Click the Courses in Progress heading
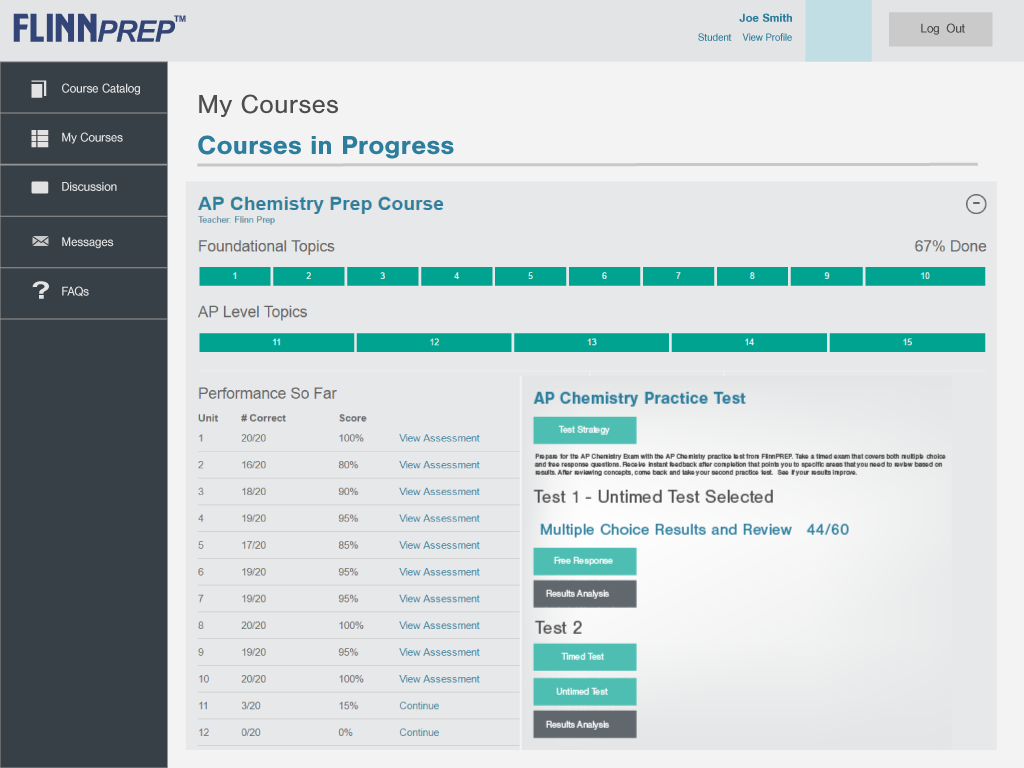The image size is (1024, 768). click(325, 146)
